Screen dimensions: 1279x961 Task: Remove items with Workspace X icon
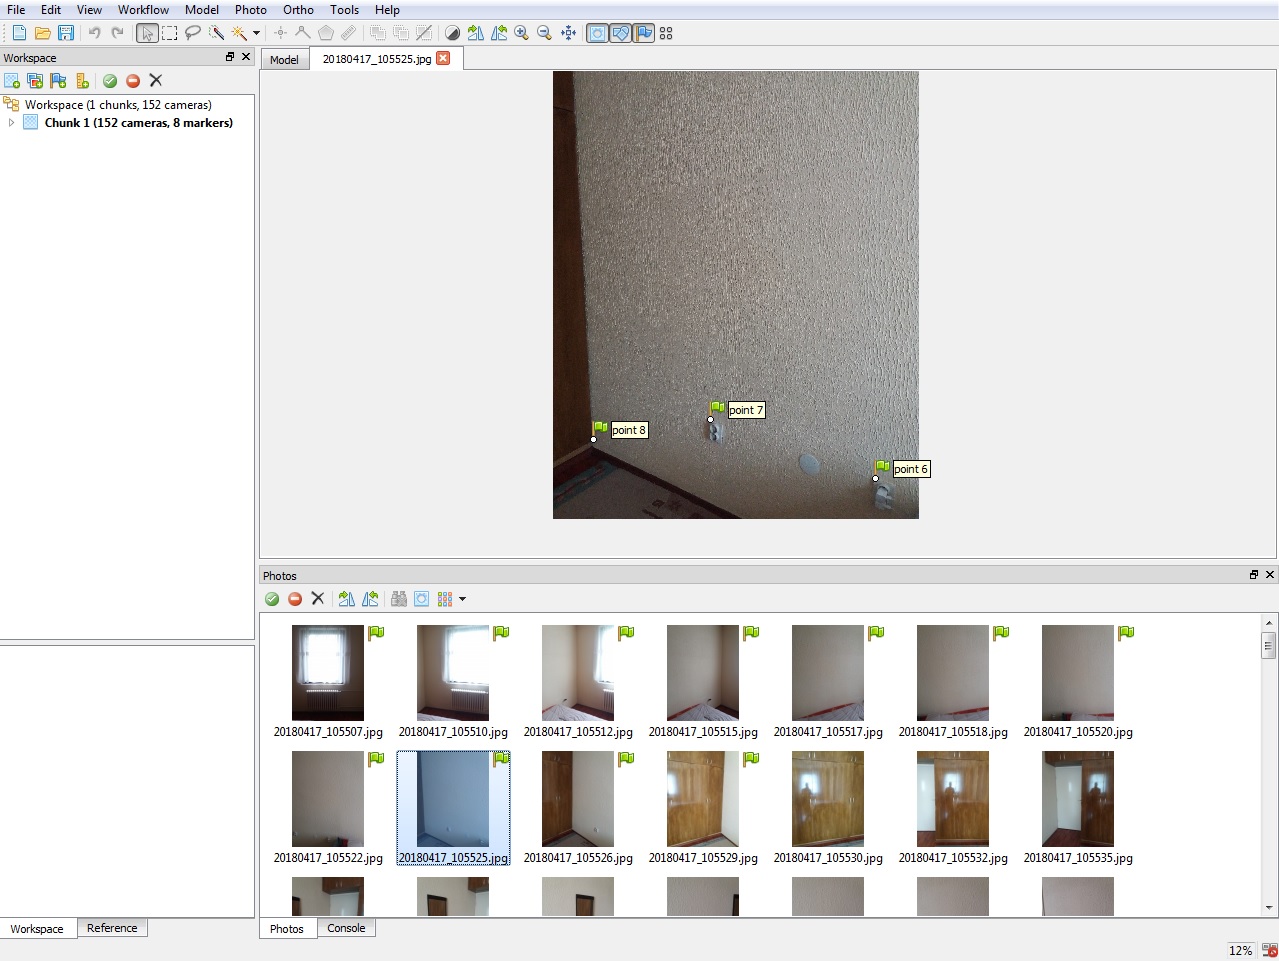click(x=156, y=81)
